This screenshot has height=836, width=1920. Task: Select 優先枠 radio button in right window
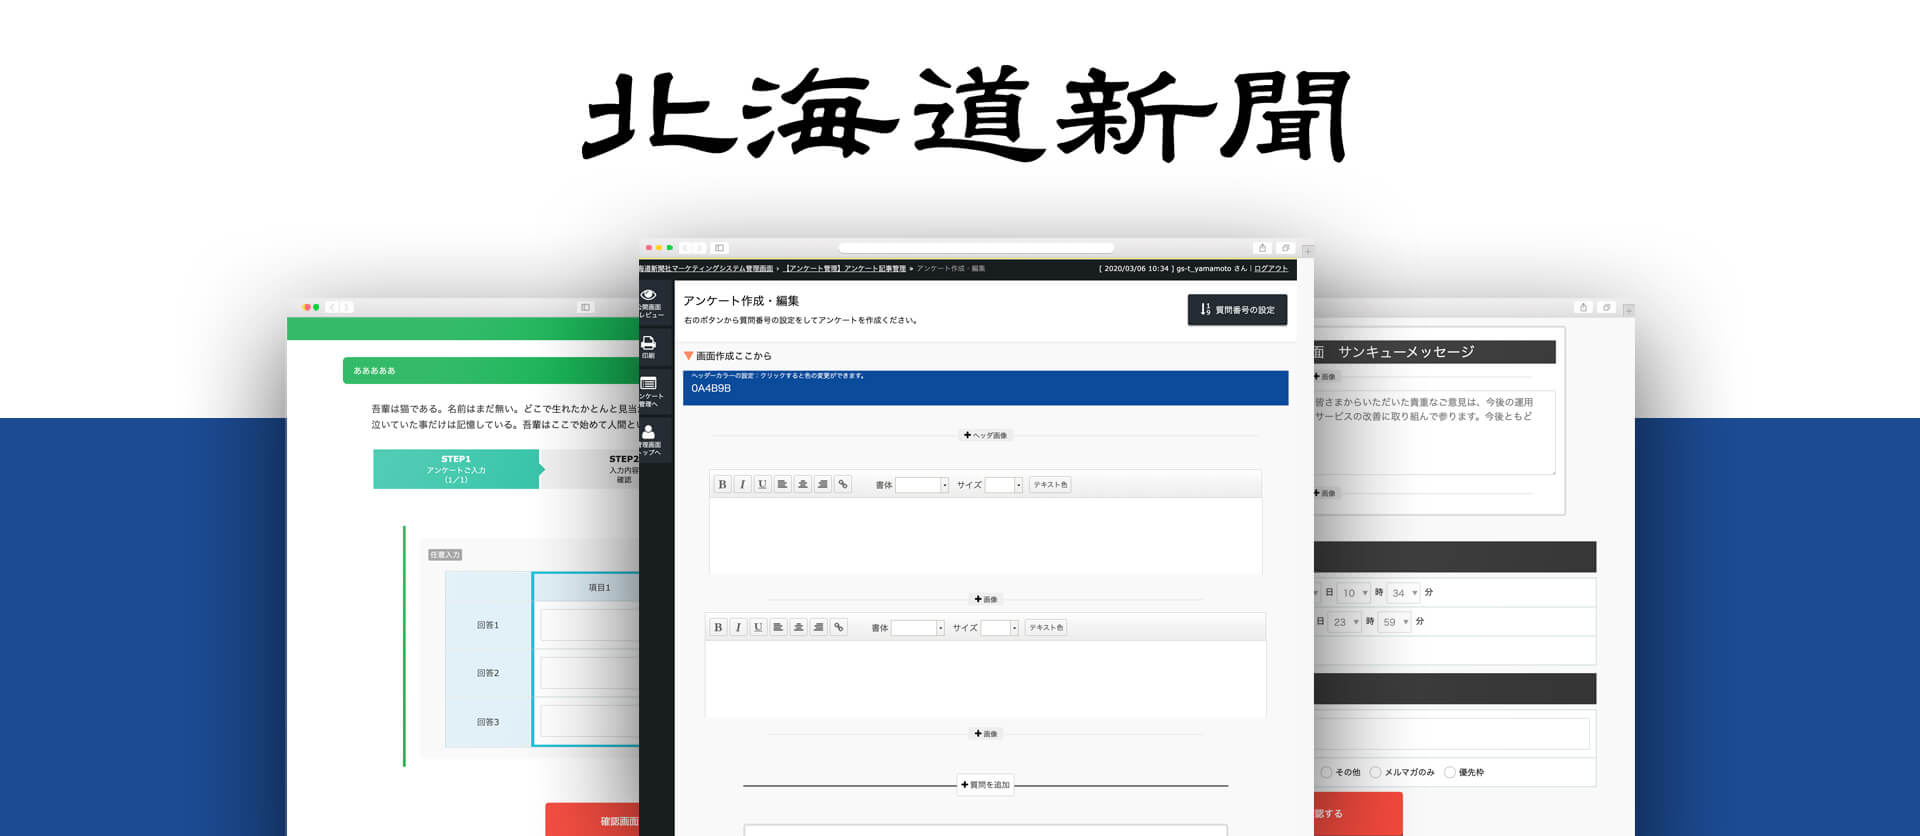(1449, 772)
